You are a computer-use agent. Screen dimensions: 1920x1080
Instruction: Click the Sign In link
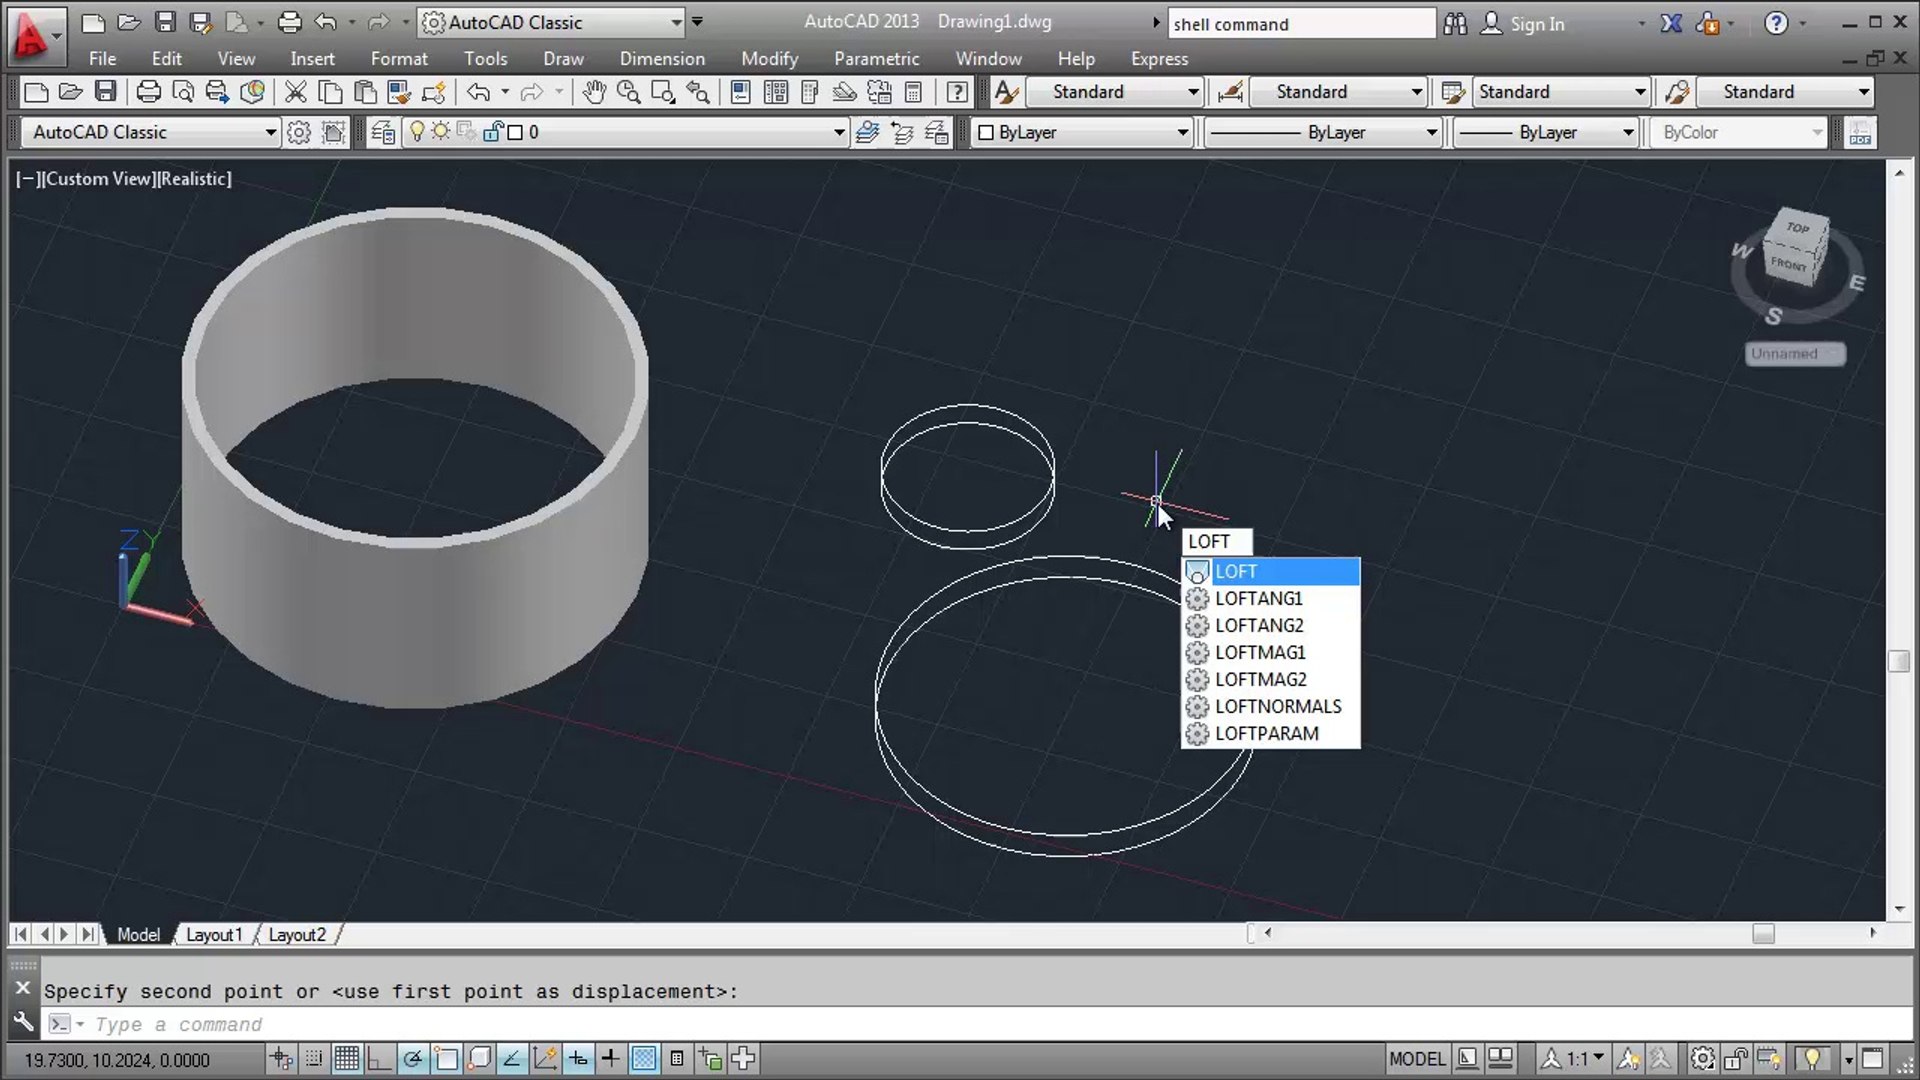tap(1536, 24)
